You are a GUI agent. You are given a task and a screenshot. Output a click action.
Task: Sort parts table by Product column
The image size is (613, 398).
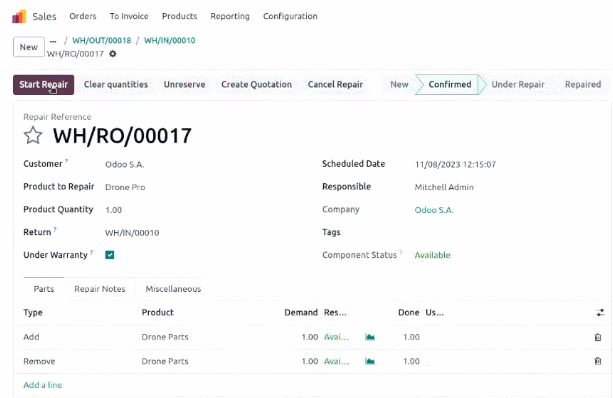158,313
